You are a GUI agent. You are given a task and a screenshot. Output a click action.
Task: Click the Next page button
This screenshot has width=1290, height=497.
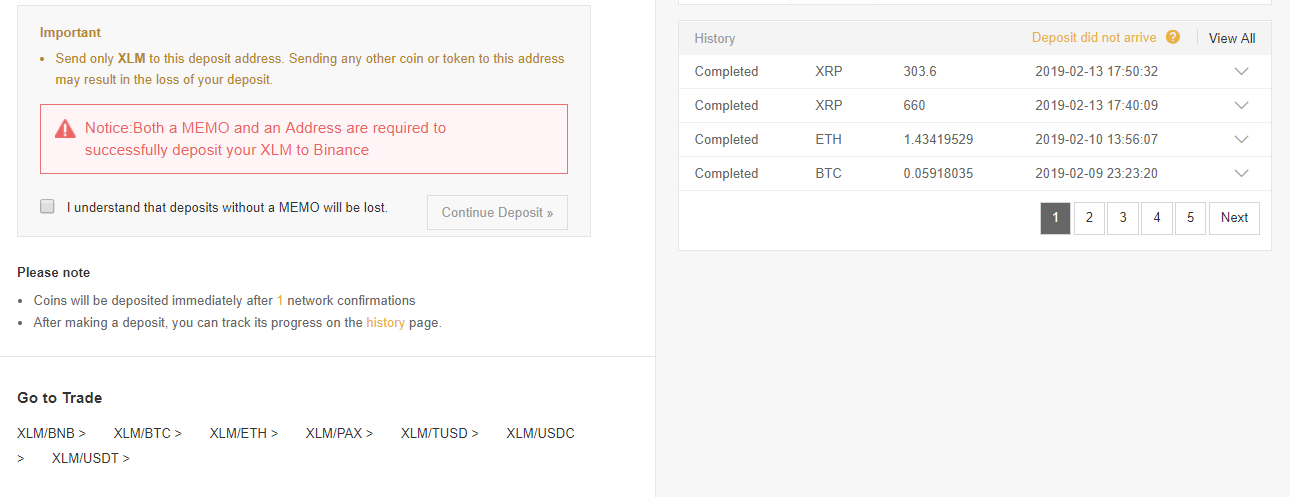pos(1234,218)
